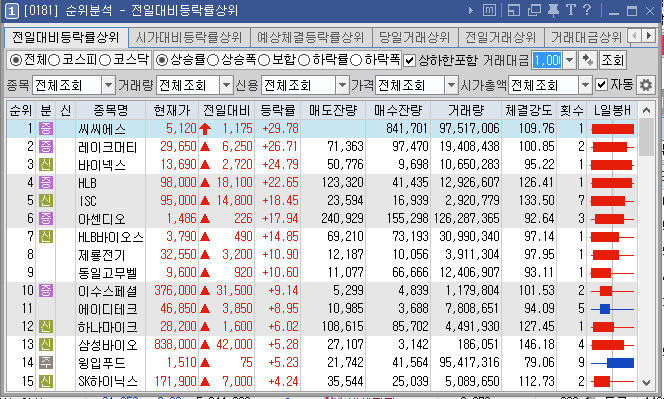Select the 상승률 radio button
The height and width of the screenshot is (399, 664).
(x=162, y=61)
